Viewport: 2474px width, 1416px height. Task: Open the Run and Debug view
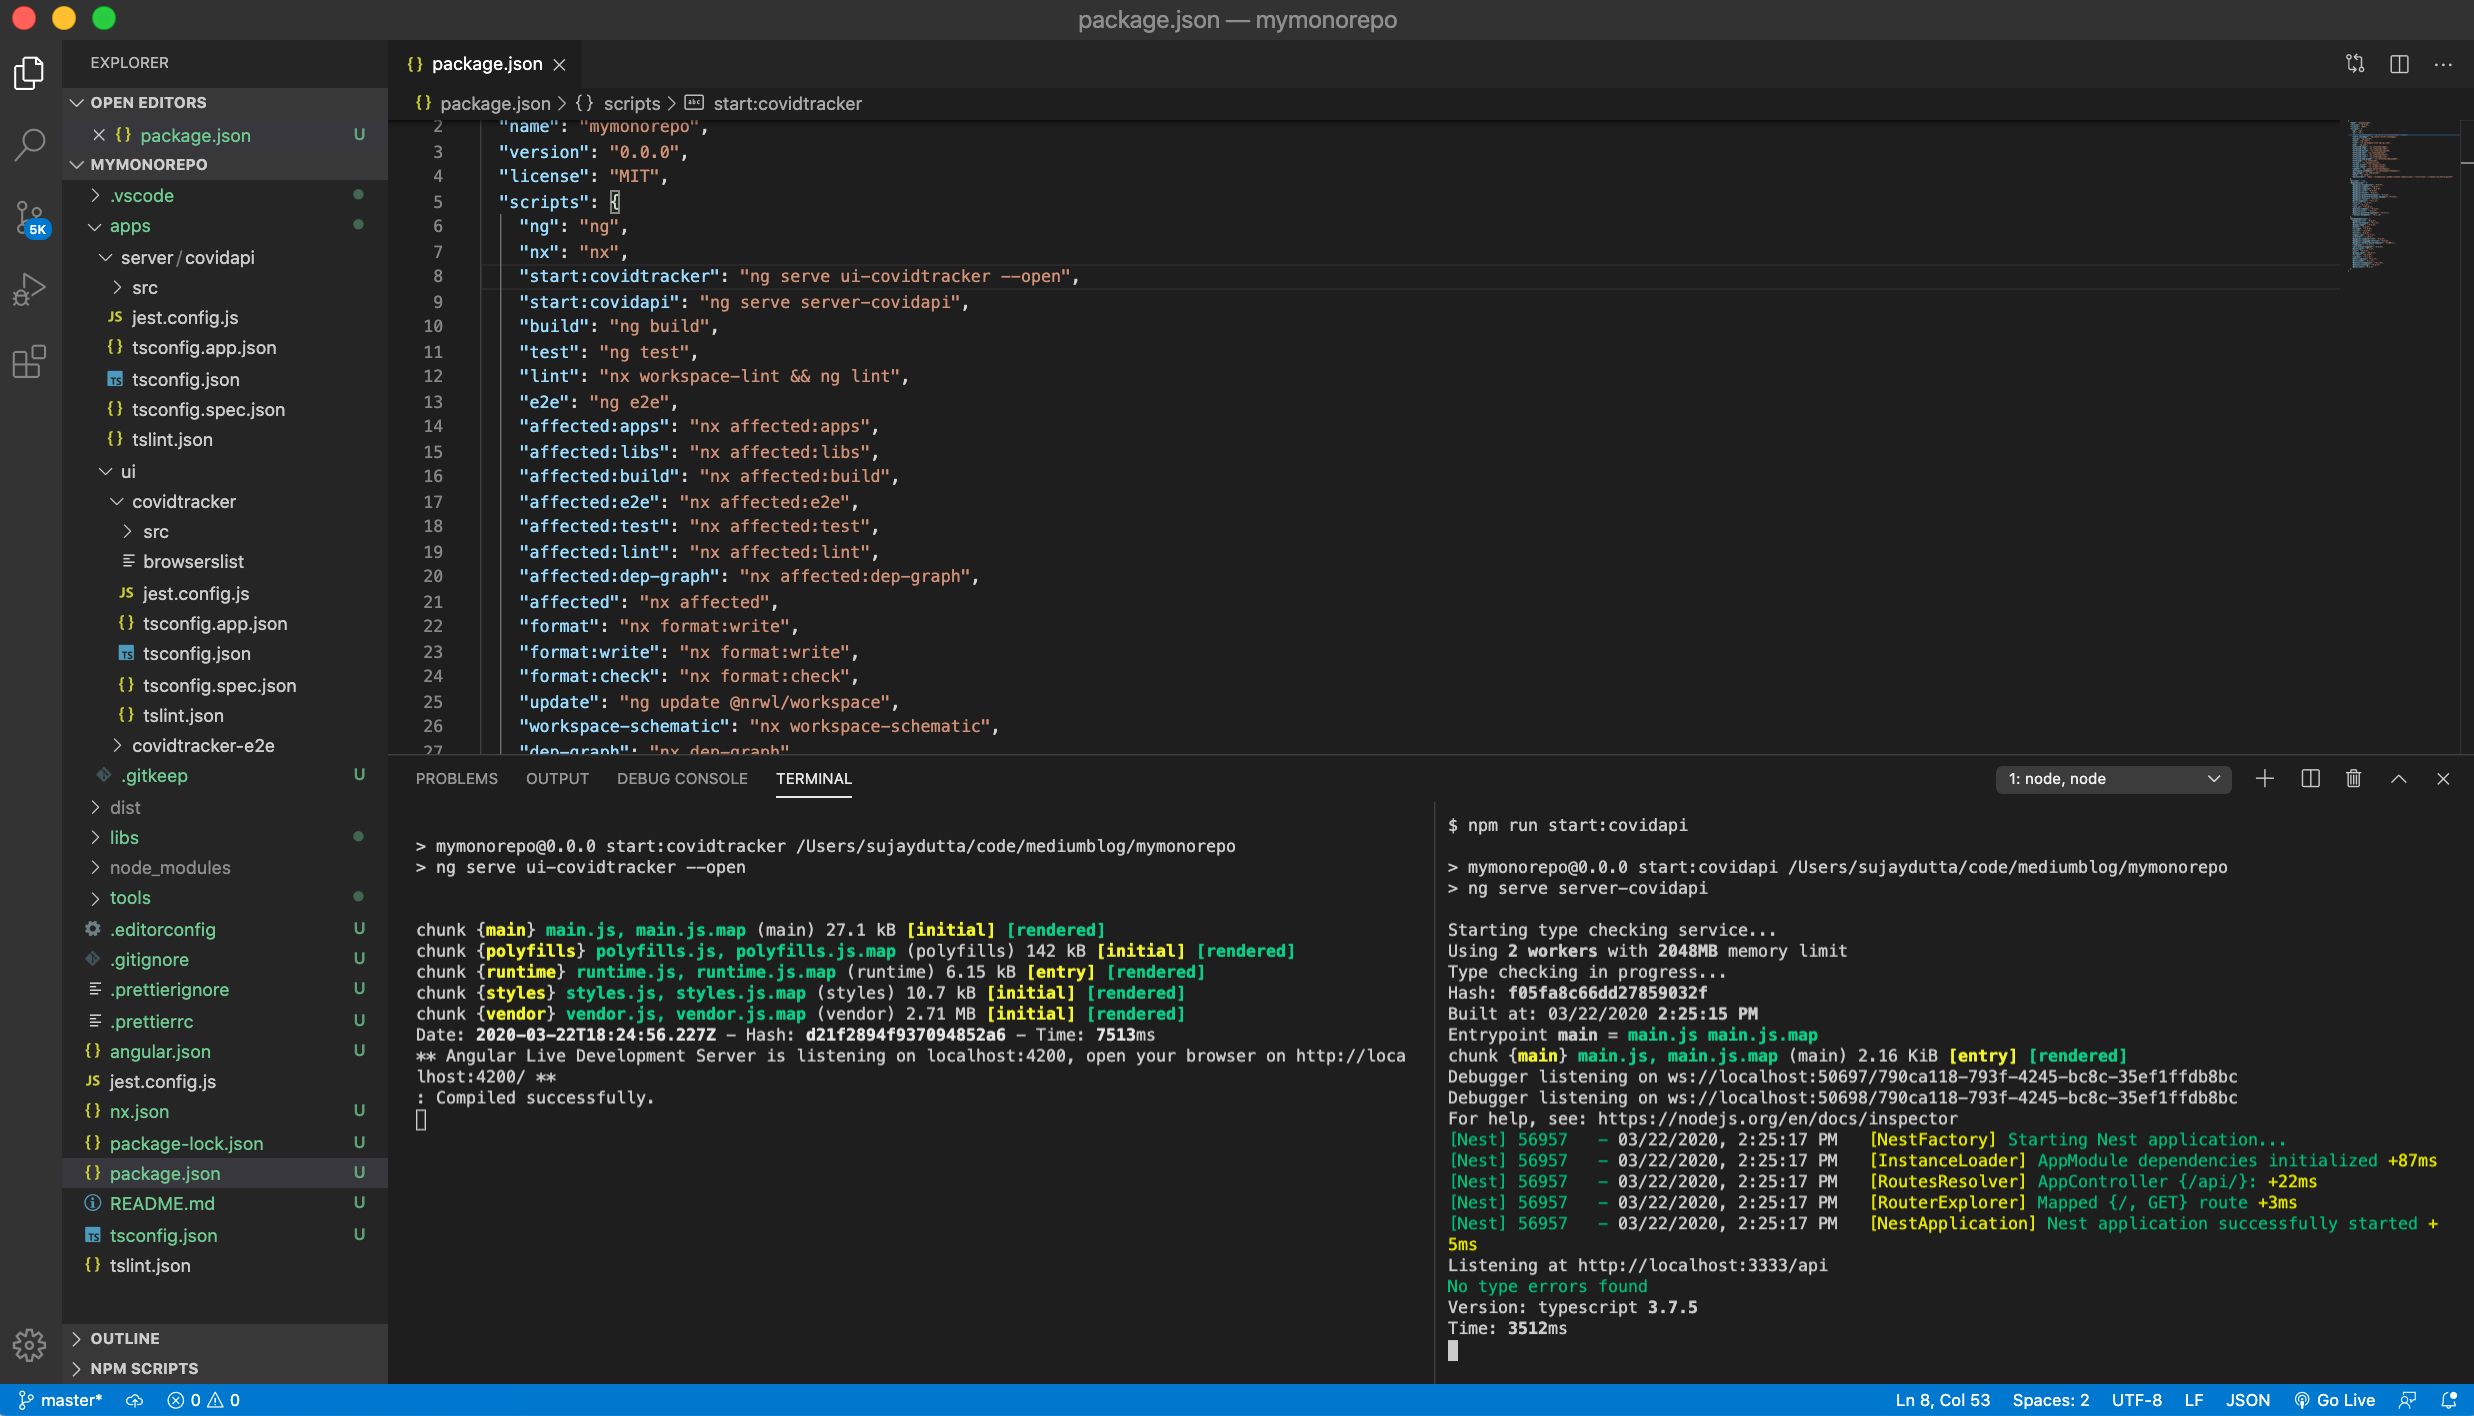coord(30,290)
